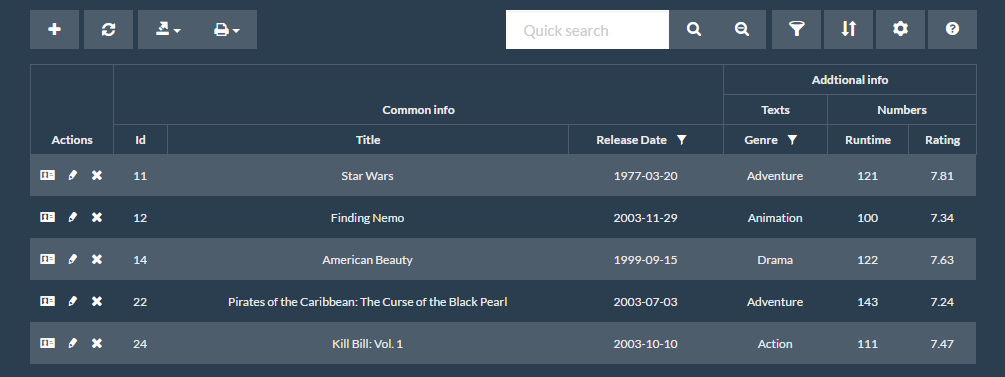Open the print dropdown menu
The image size is (1005, 377).
[227, 29]
